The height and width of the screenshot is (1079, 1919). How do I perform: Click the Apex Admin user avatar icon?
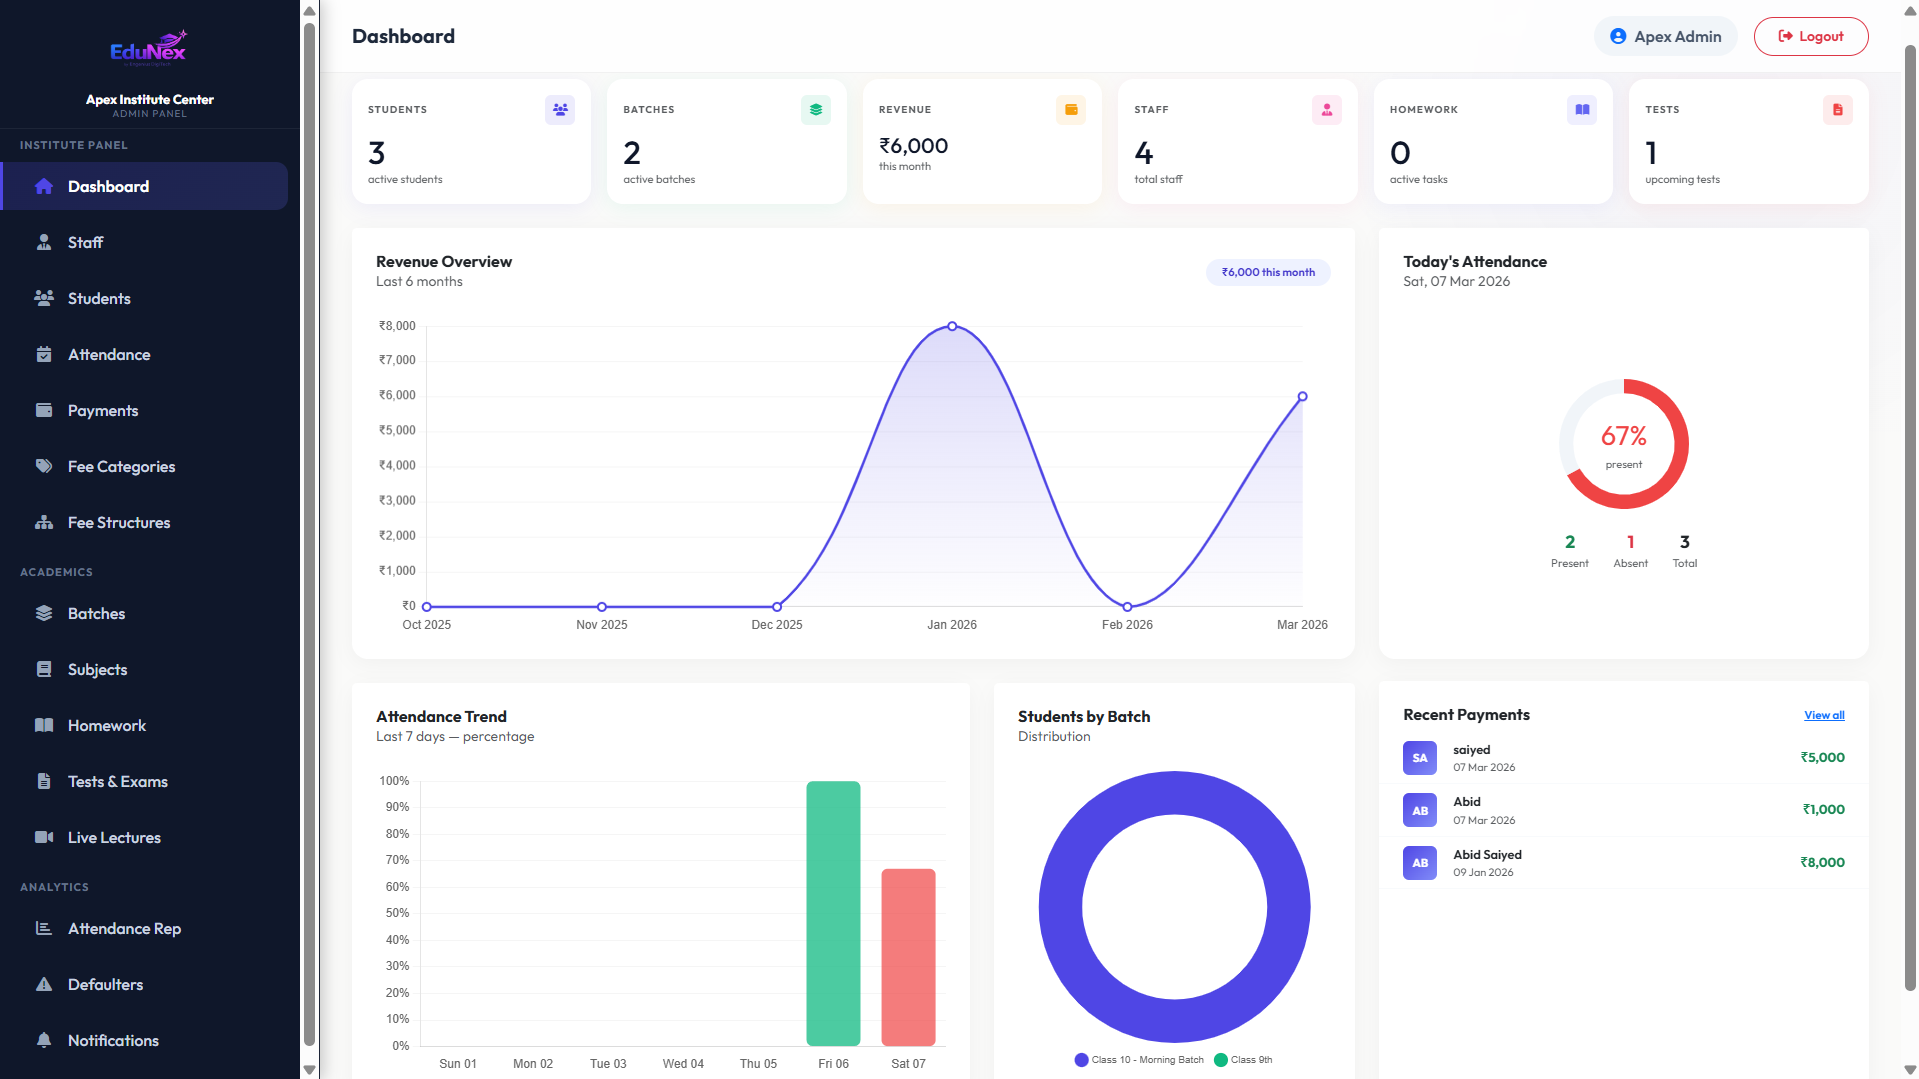(x=1617, y=37)
